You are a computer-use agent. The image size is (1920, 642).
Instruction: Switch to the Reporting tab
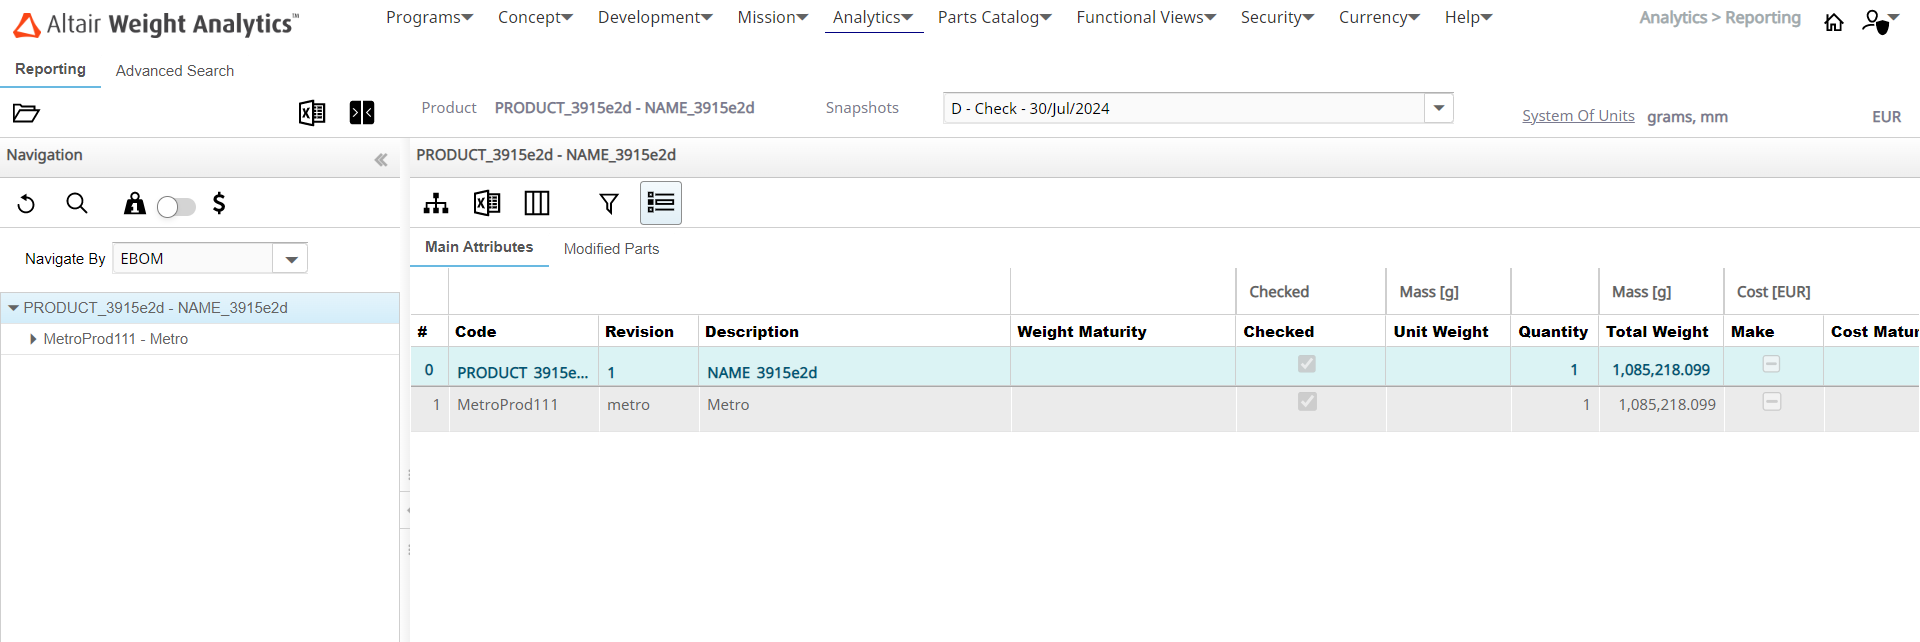(50, 69)
